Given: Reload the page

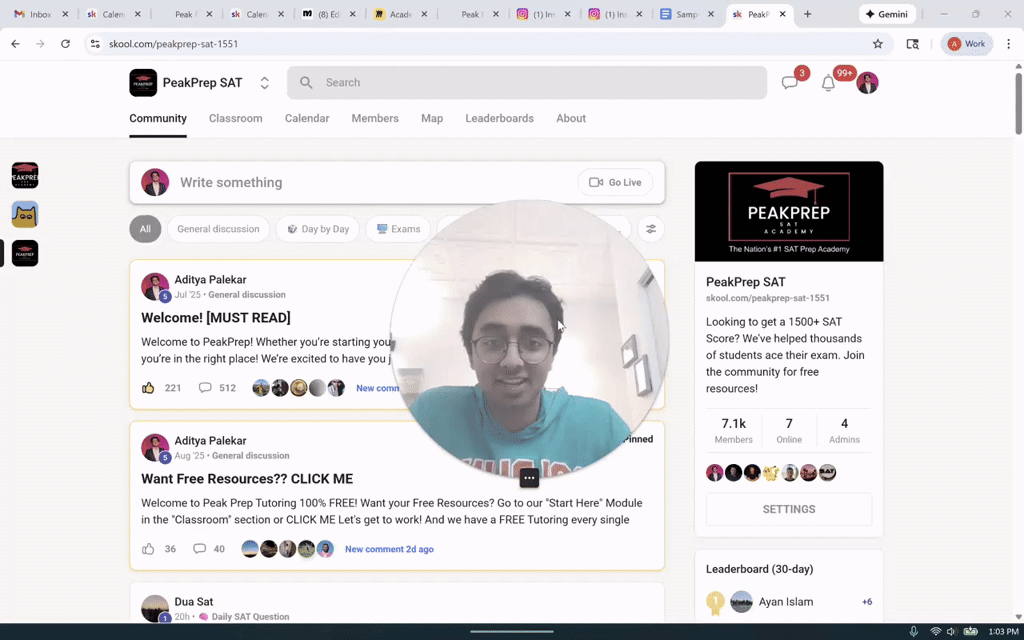Looking at the screenshot, I should click(65, 44).
